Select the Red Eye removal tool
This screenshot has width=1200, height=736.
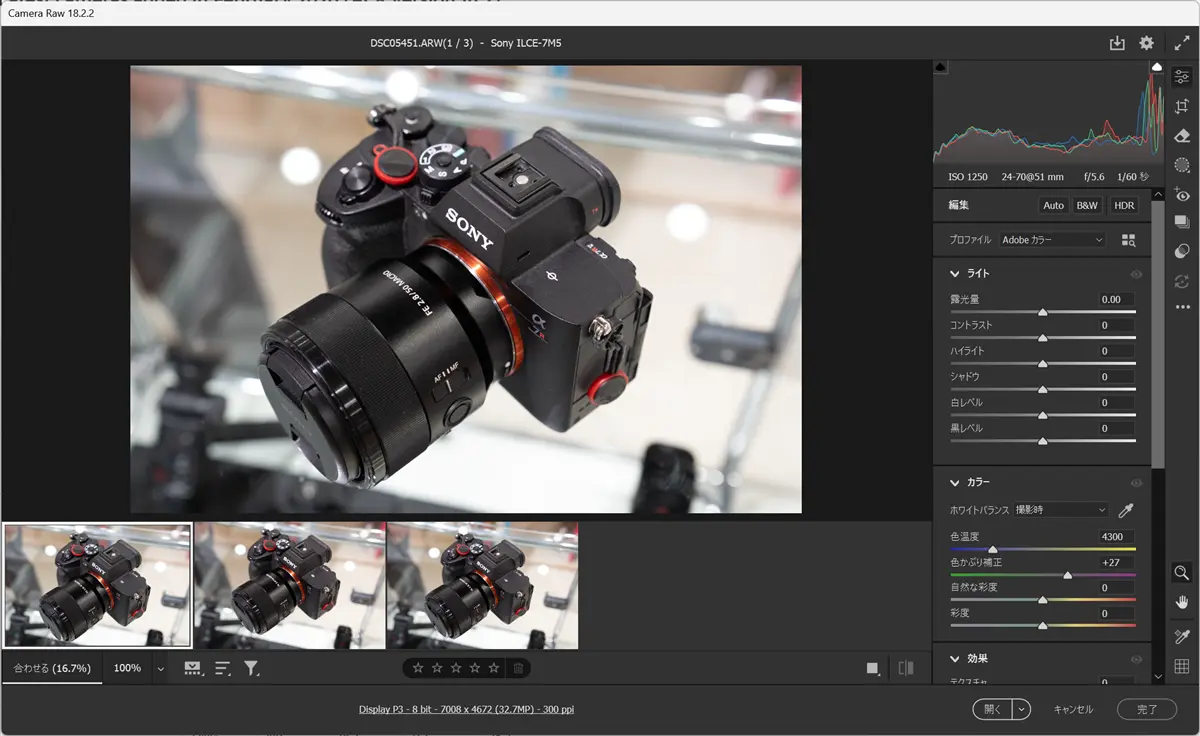[x=1182, y=195]
